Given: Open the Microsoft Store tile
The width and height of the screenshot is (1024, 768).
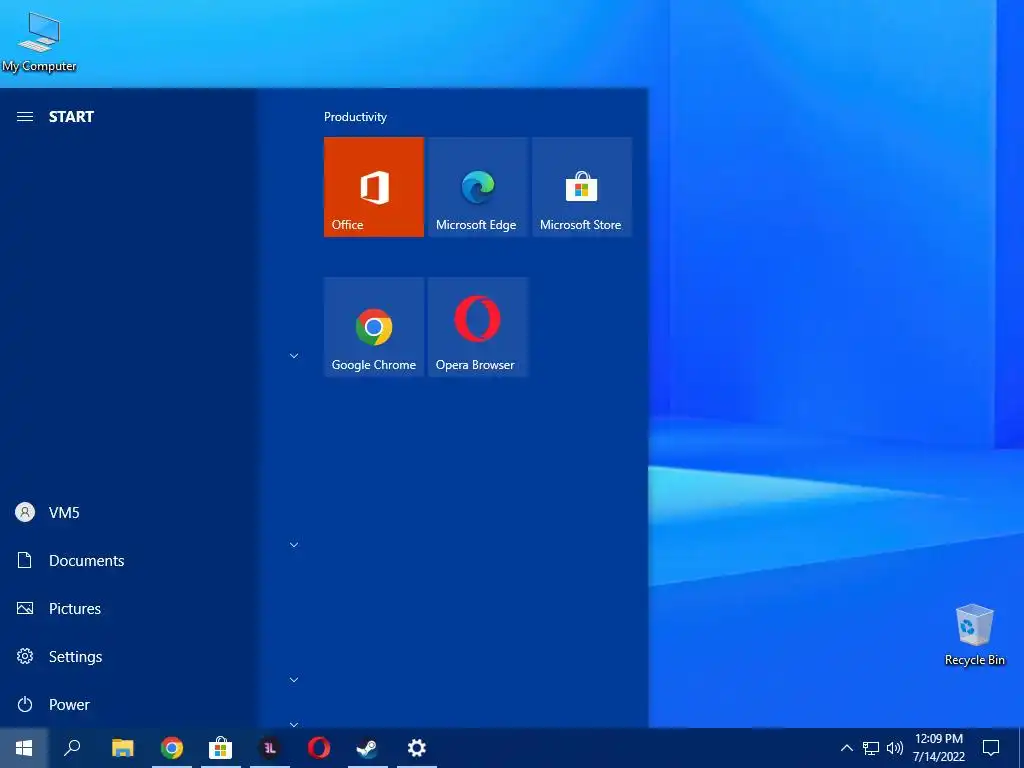Looking at the screenshot, I should pos(581,187).
